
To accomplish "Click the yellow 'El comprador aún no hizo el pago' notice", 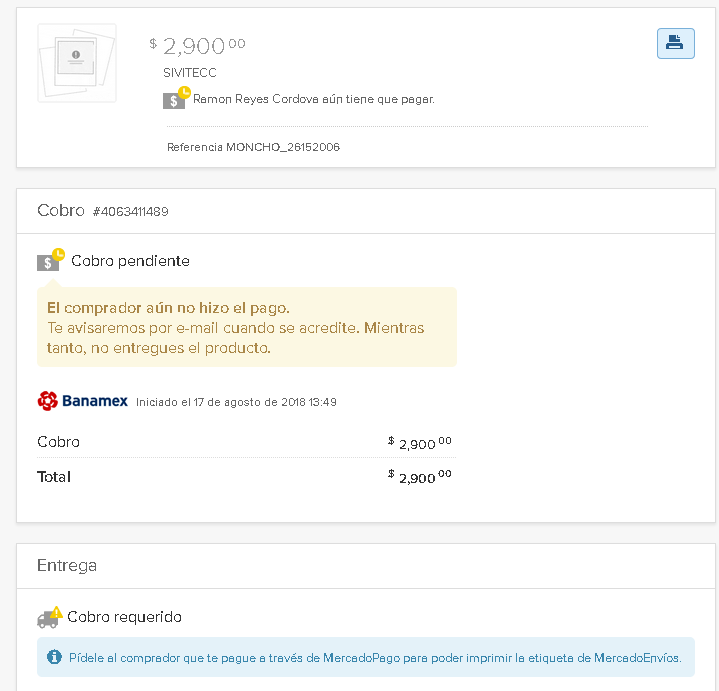I will coord(246,327).
